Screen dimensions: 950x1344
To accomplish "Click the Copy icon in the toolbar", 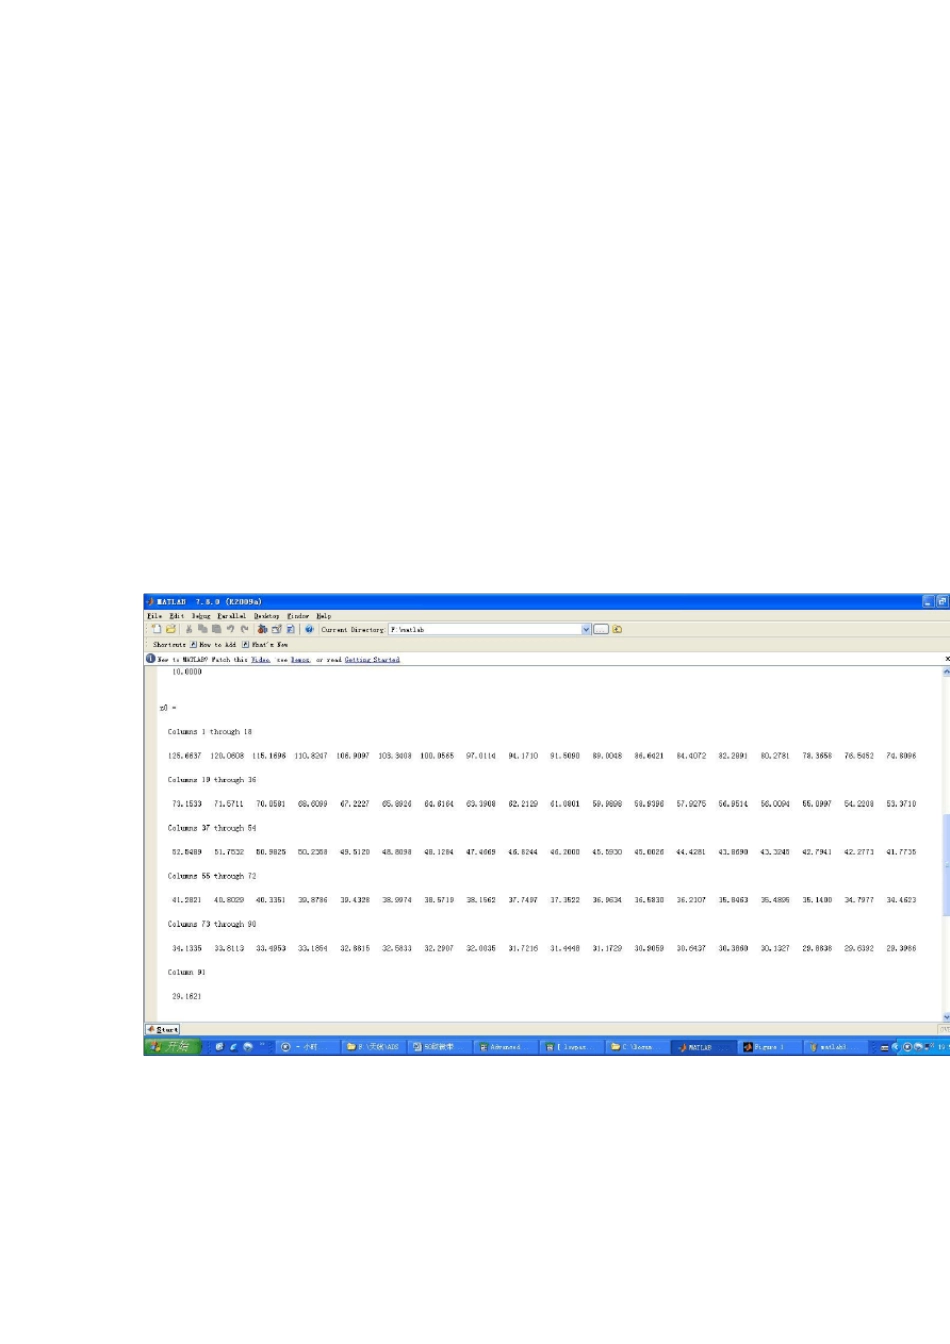I will [201, 629].
